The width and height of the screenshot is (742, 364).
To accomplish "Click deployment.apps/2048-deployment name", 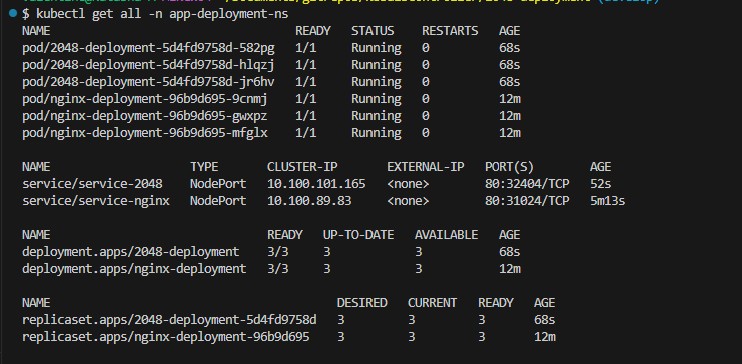I will (x=131, y=252).
